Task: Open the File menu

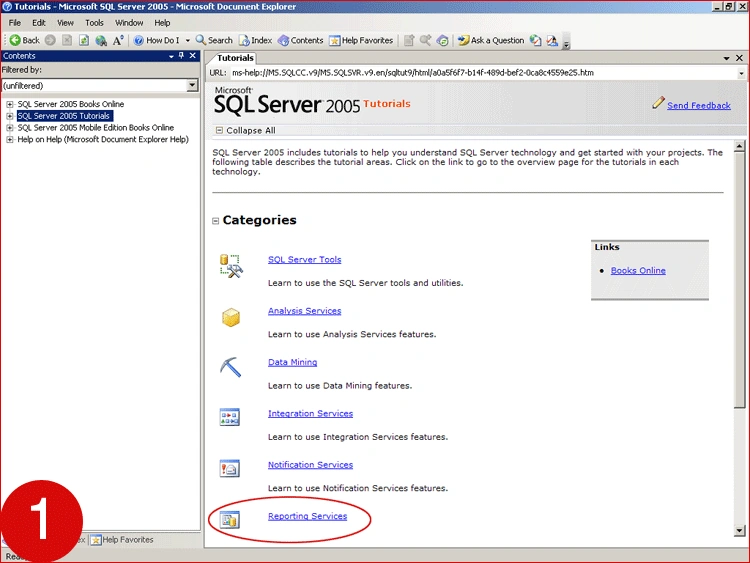Action: 15,23
